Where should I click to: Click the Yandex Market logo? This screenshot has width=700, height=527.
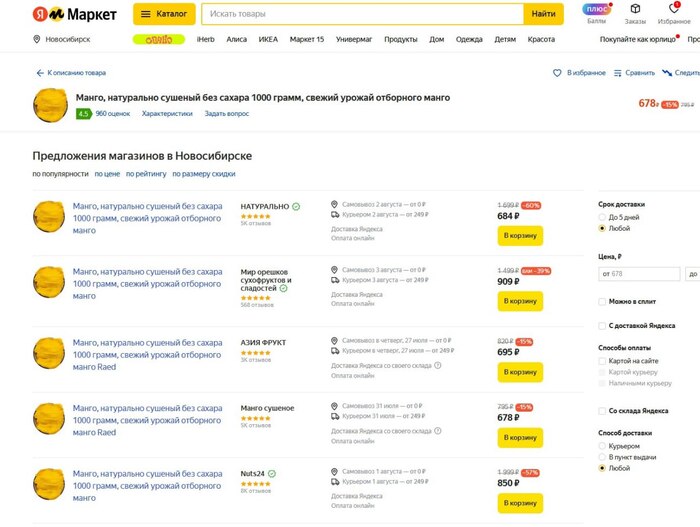(x=73, y=14)
